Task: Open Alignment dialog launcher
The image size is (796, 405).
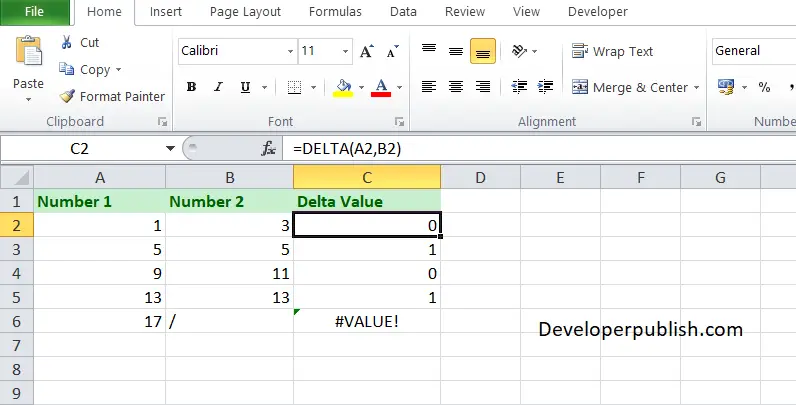Action: click(696, 122)
